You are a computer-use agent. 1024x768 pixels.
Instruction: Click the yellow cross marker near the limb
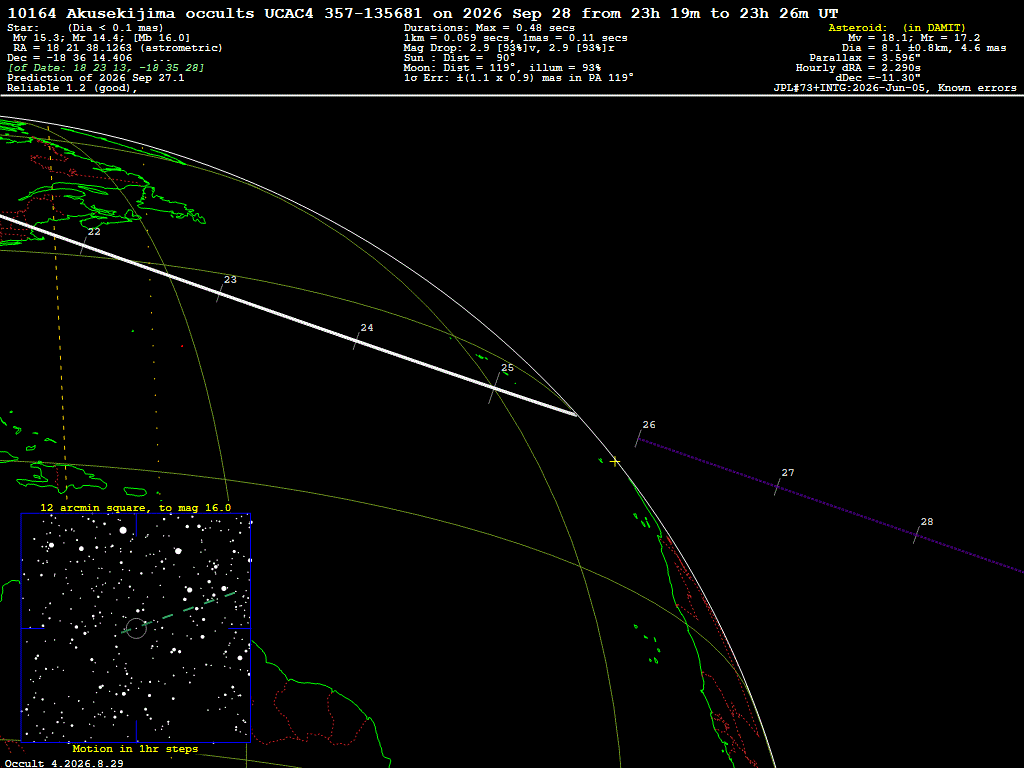pos(615,462)
